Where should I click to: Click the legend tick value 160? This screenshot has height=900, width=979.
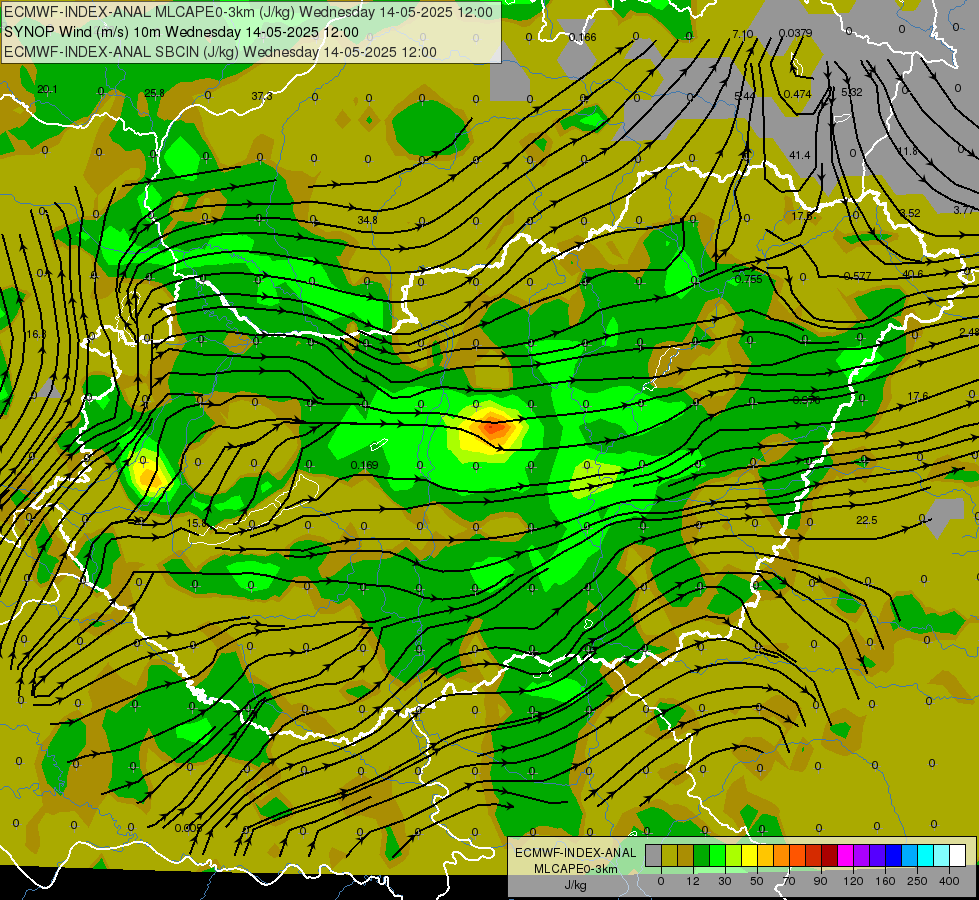point(885,881)
